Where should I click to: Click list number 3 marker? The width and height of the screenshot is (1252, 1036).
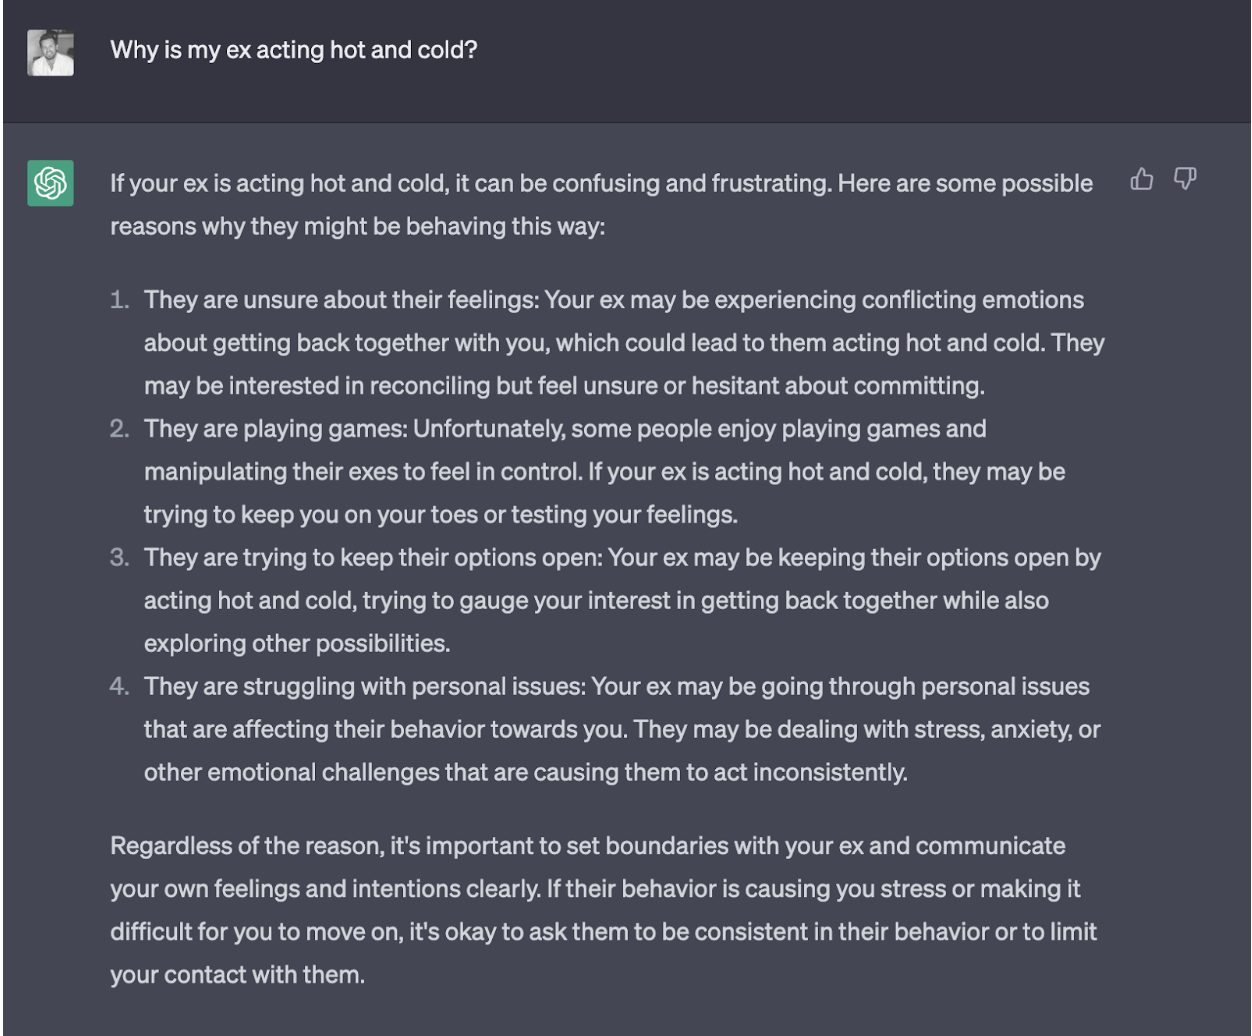coord(120,557)
